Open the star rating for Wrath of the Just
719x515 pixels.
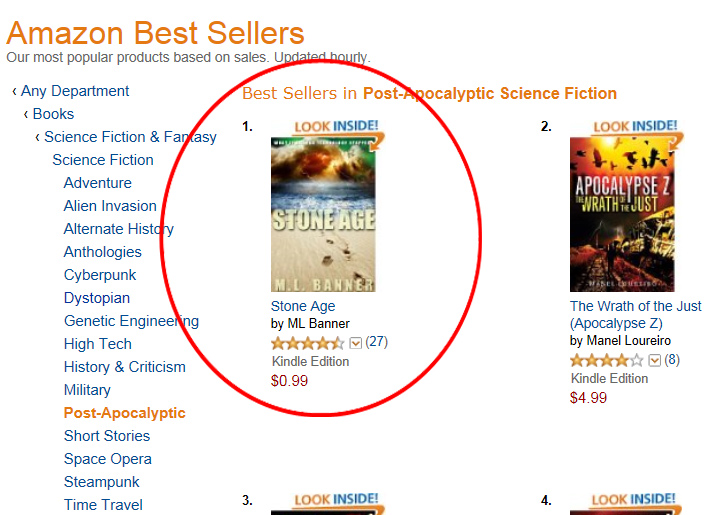[x=607, y=360]
